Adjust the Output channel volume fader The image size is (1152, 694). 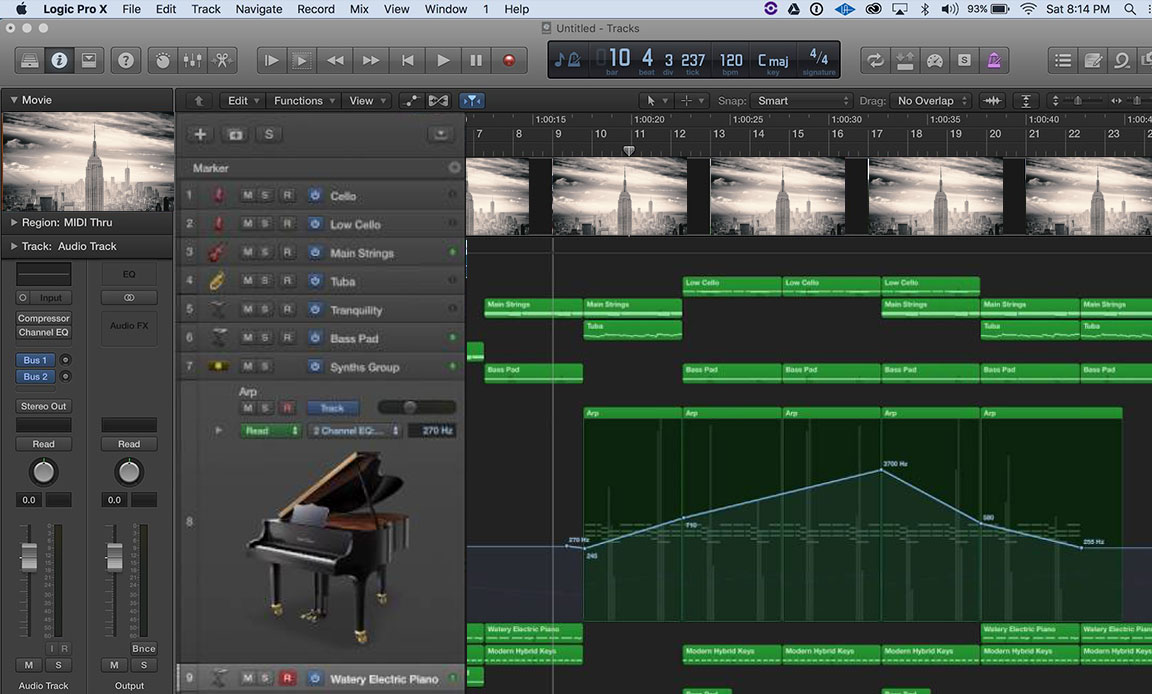(x=114, y=556)
